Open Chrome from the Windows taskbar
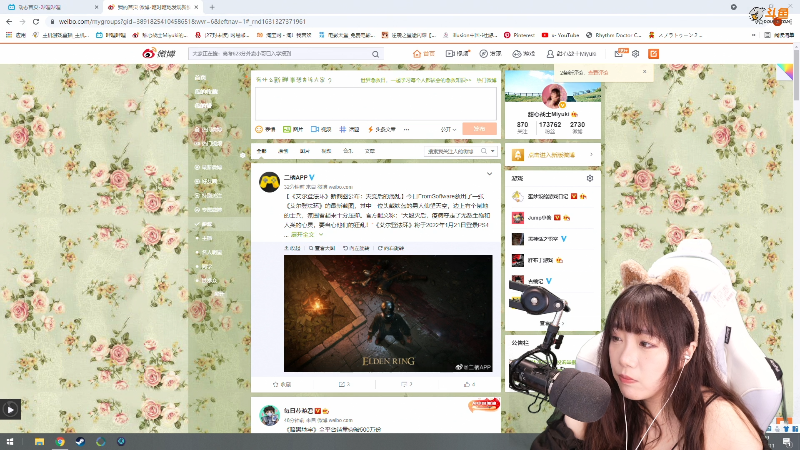The height and width of the screenshot is (450, 800). click(x=60, y=441)
